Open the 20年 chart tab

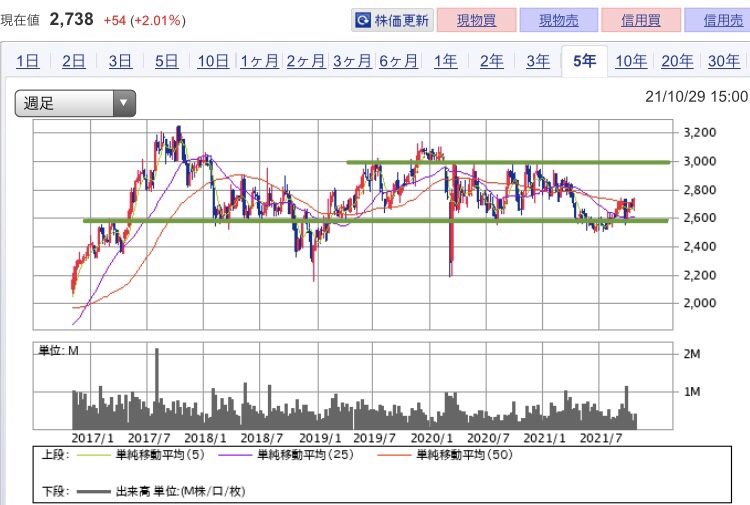click(x=677, y=61)
